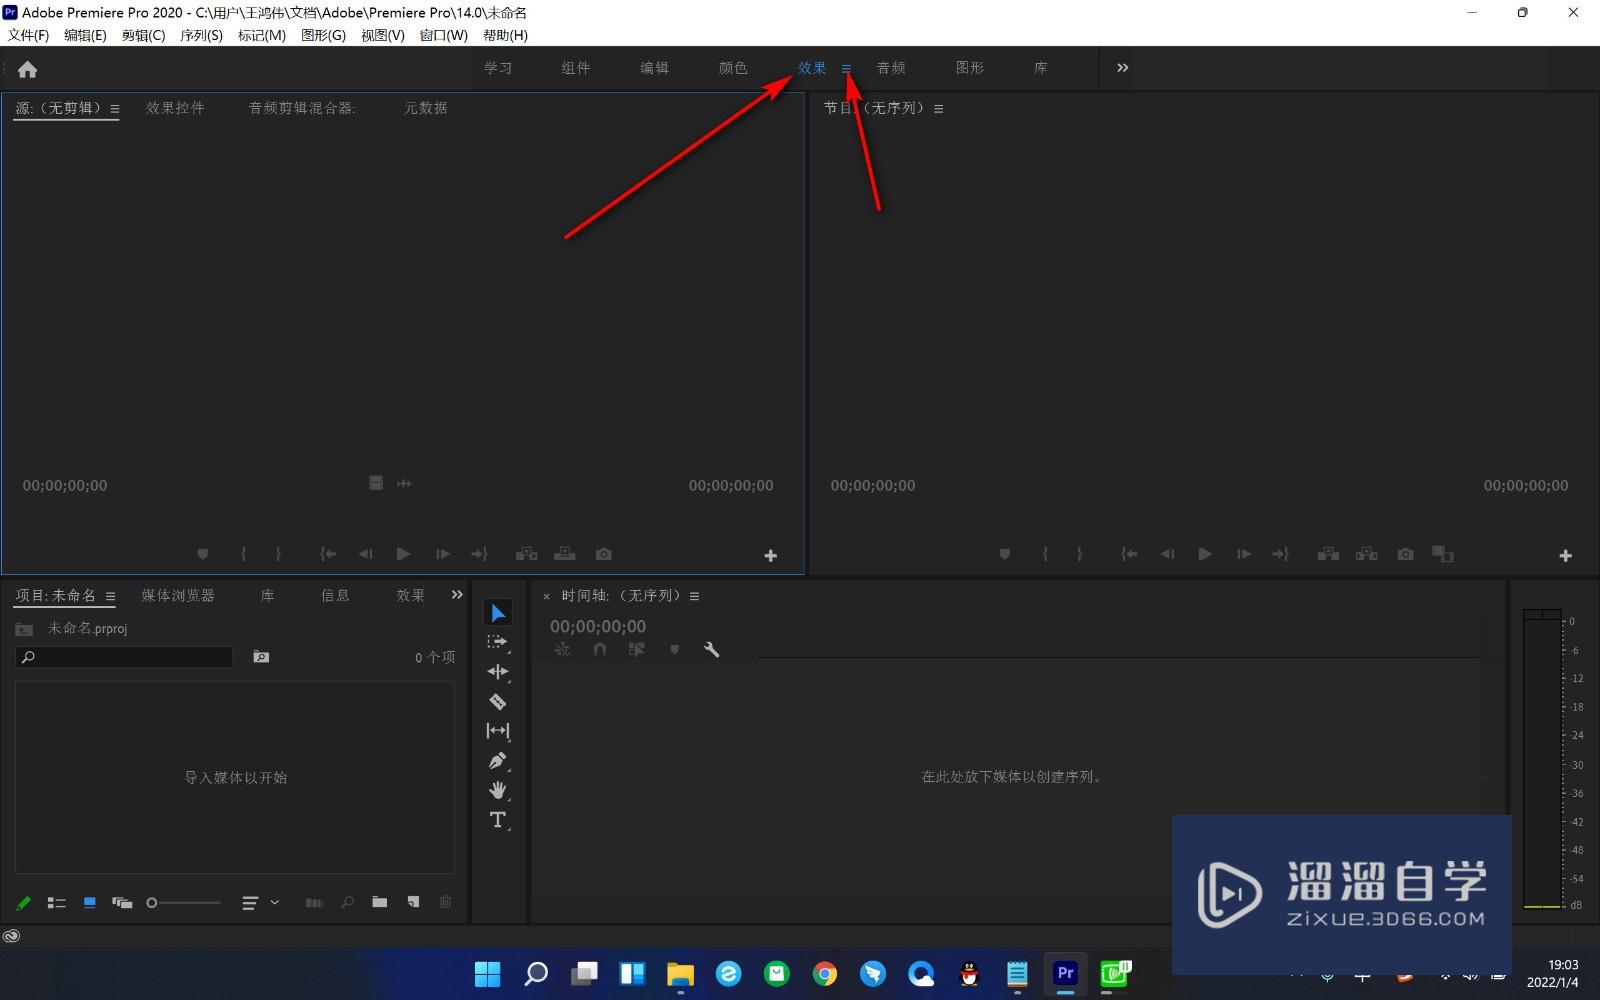
Task: Click Program monitor Extract button
Action: pyautogui.click(x=1366, y=554)
